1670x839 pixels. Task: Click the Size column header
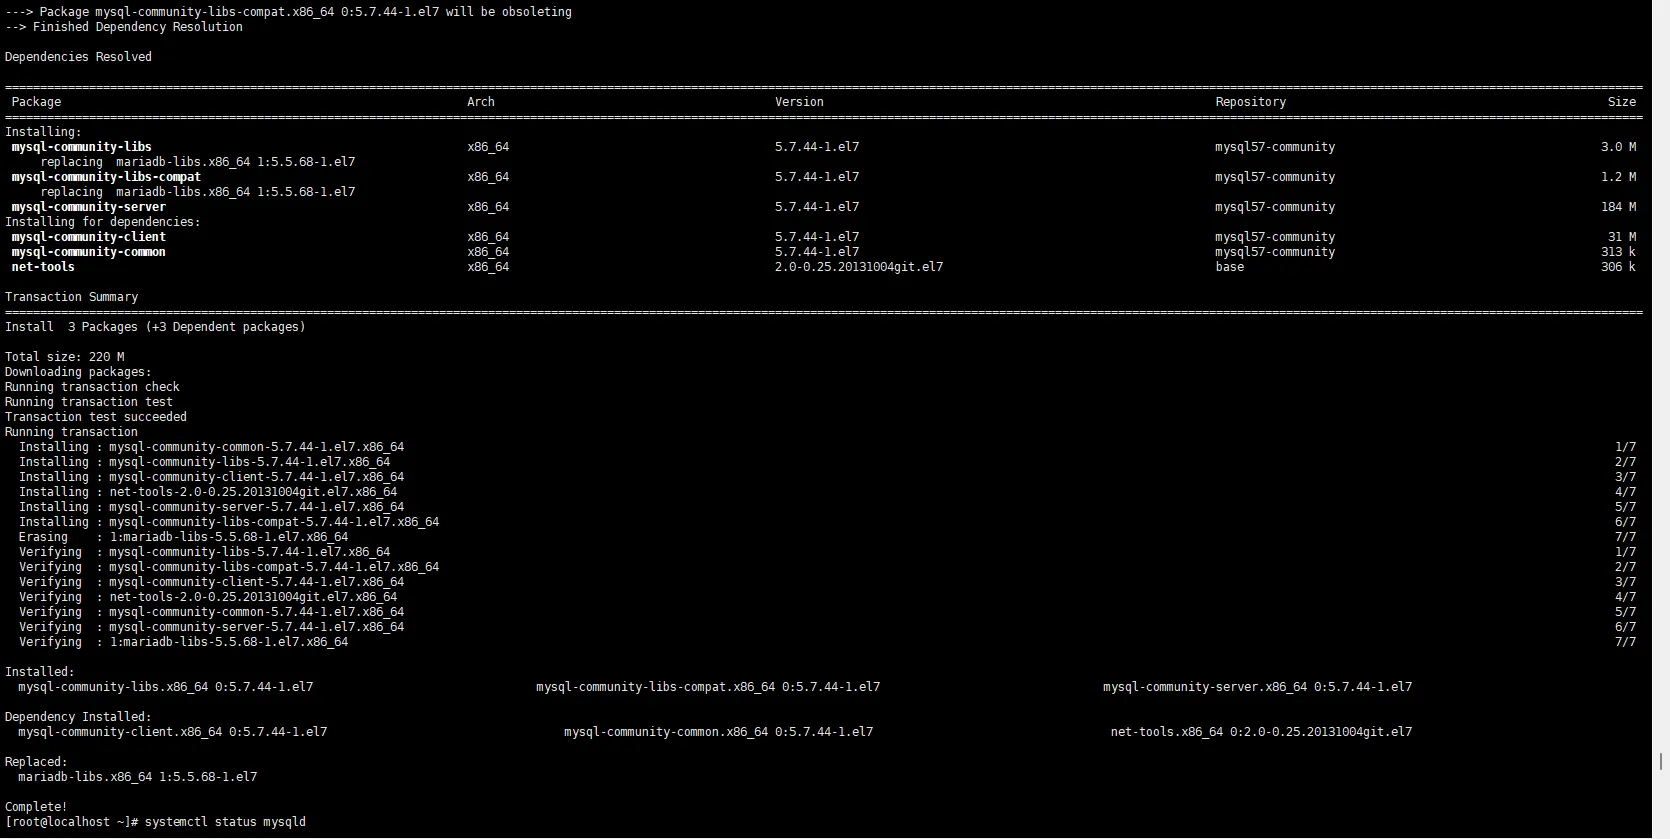coord(1621,102)
